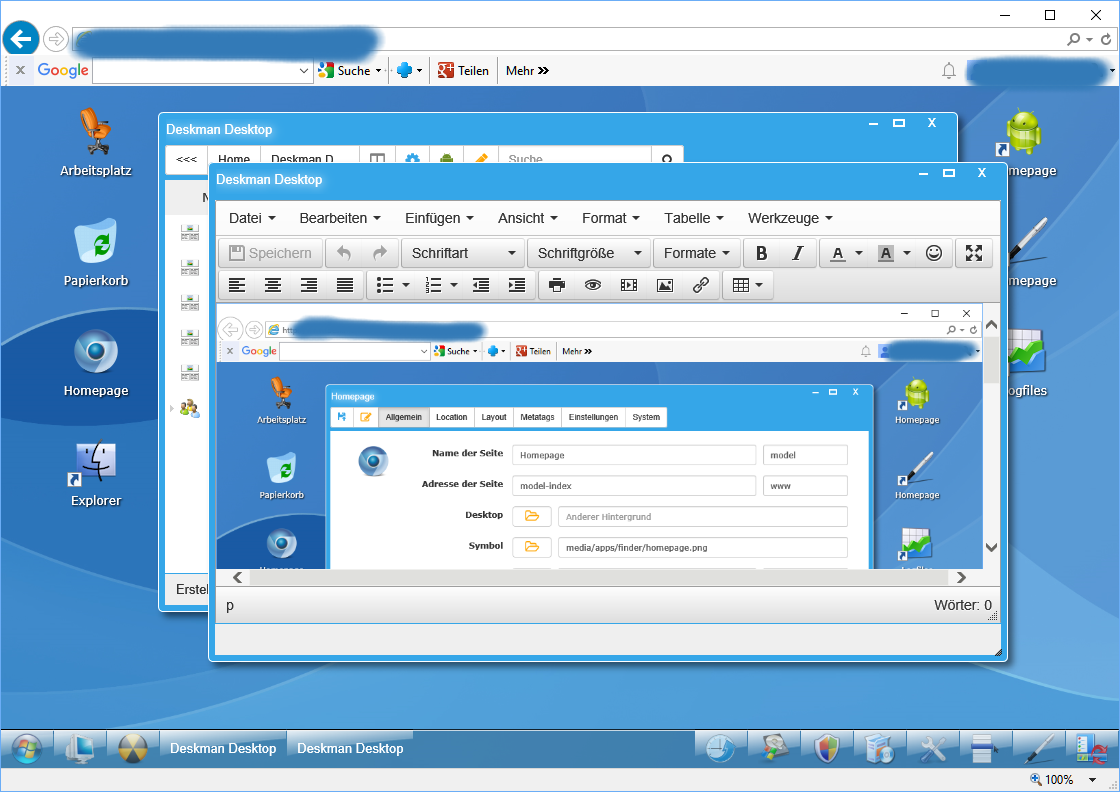Open the Tabelle menu
1120x792 pixels.
pyautogui.click(x=694, y=219)
